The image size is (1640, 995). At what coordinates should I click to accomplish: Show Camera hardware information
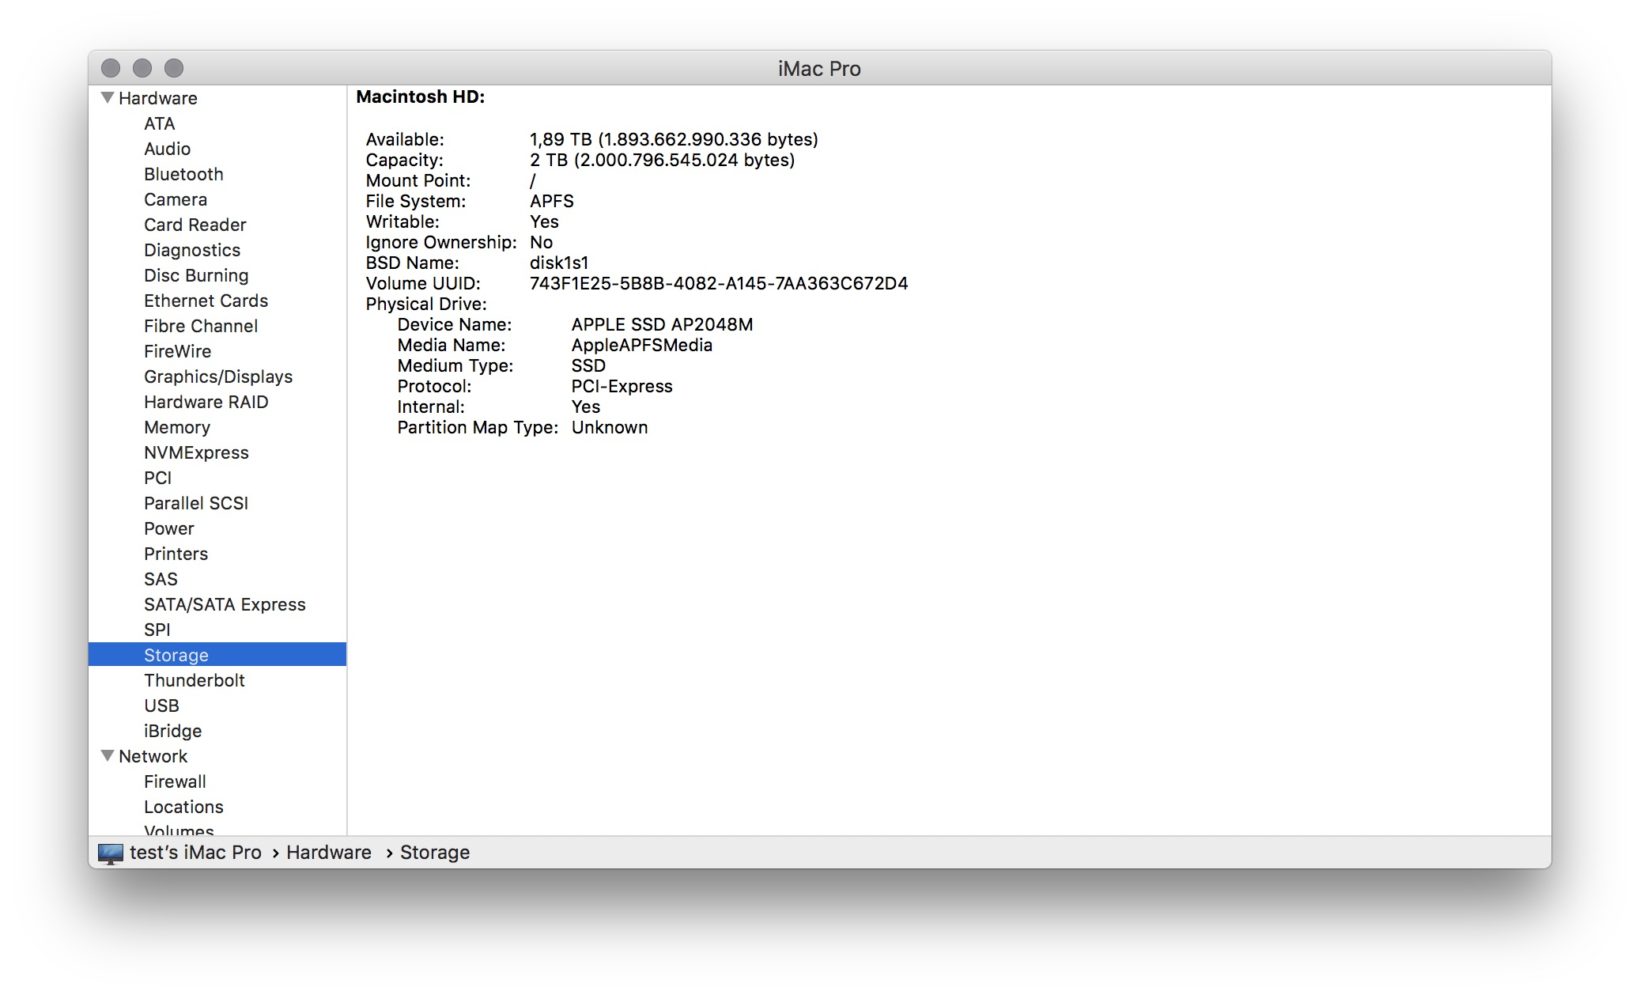click(176, 199)
